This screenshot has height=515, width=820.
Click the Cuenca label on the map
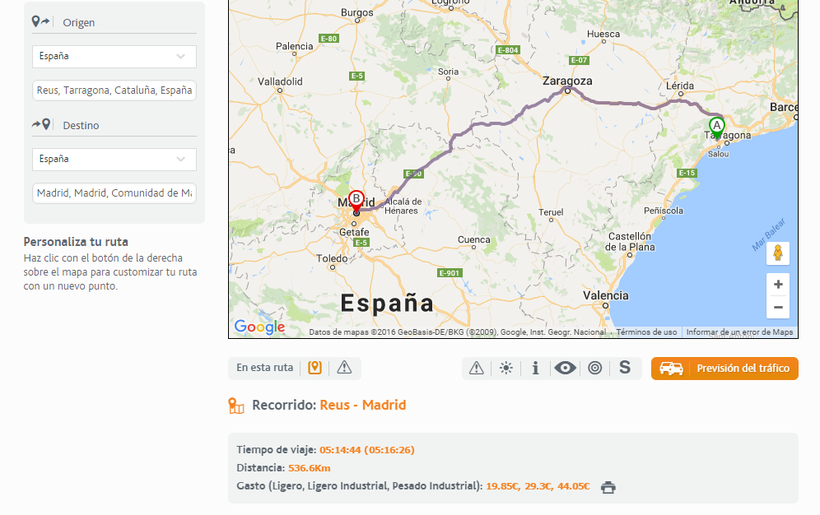click(474, 239)
